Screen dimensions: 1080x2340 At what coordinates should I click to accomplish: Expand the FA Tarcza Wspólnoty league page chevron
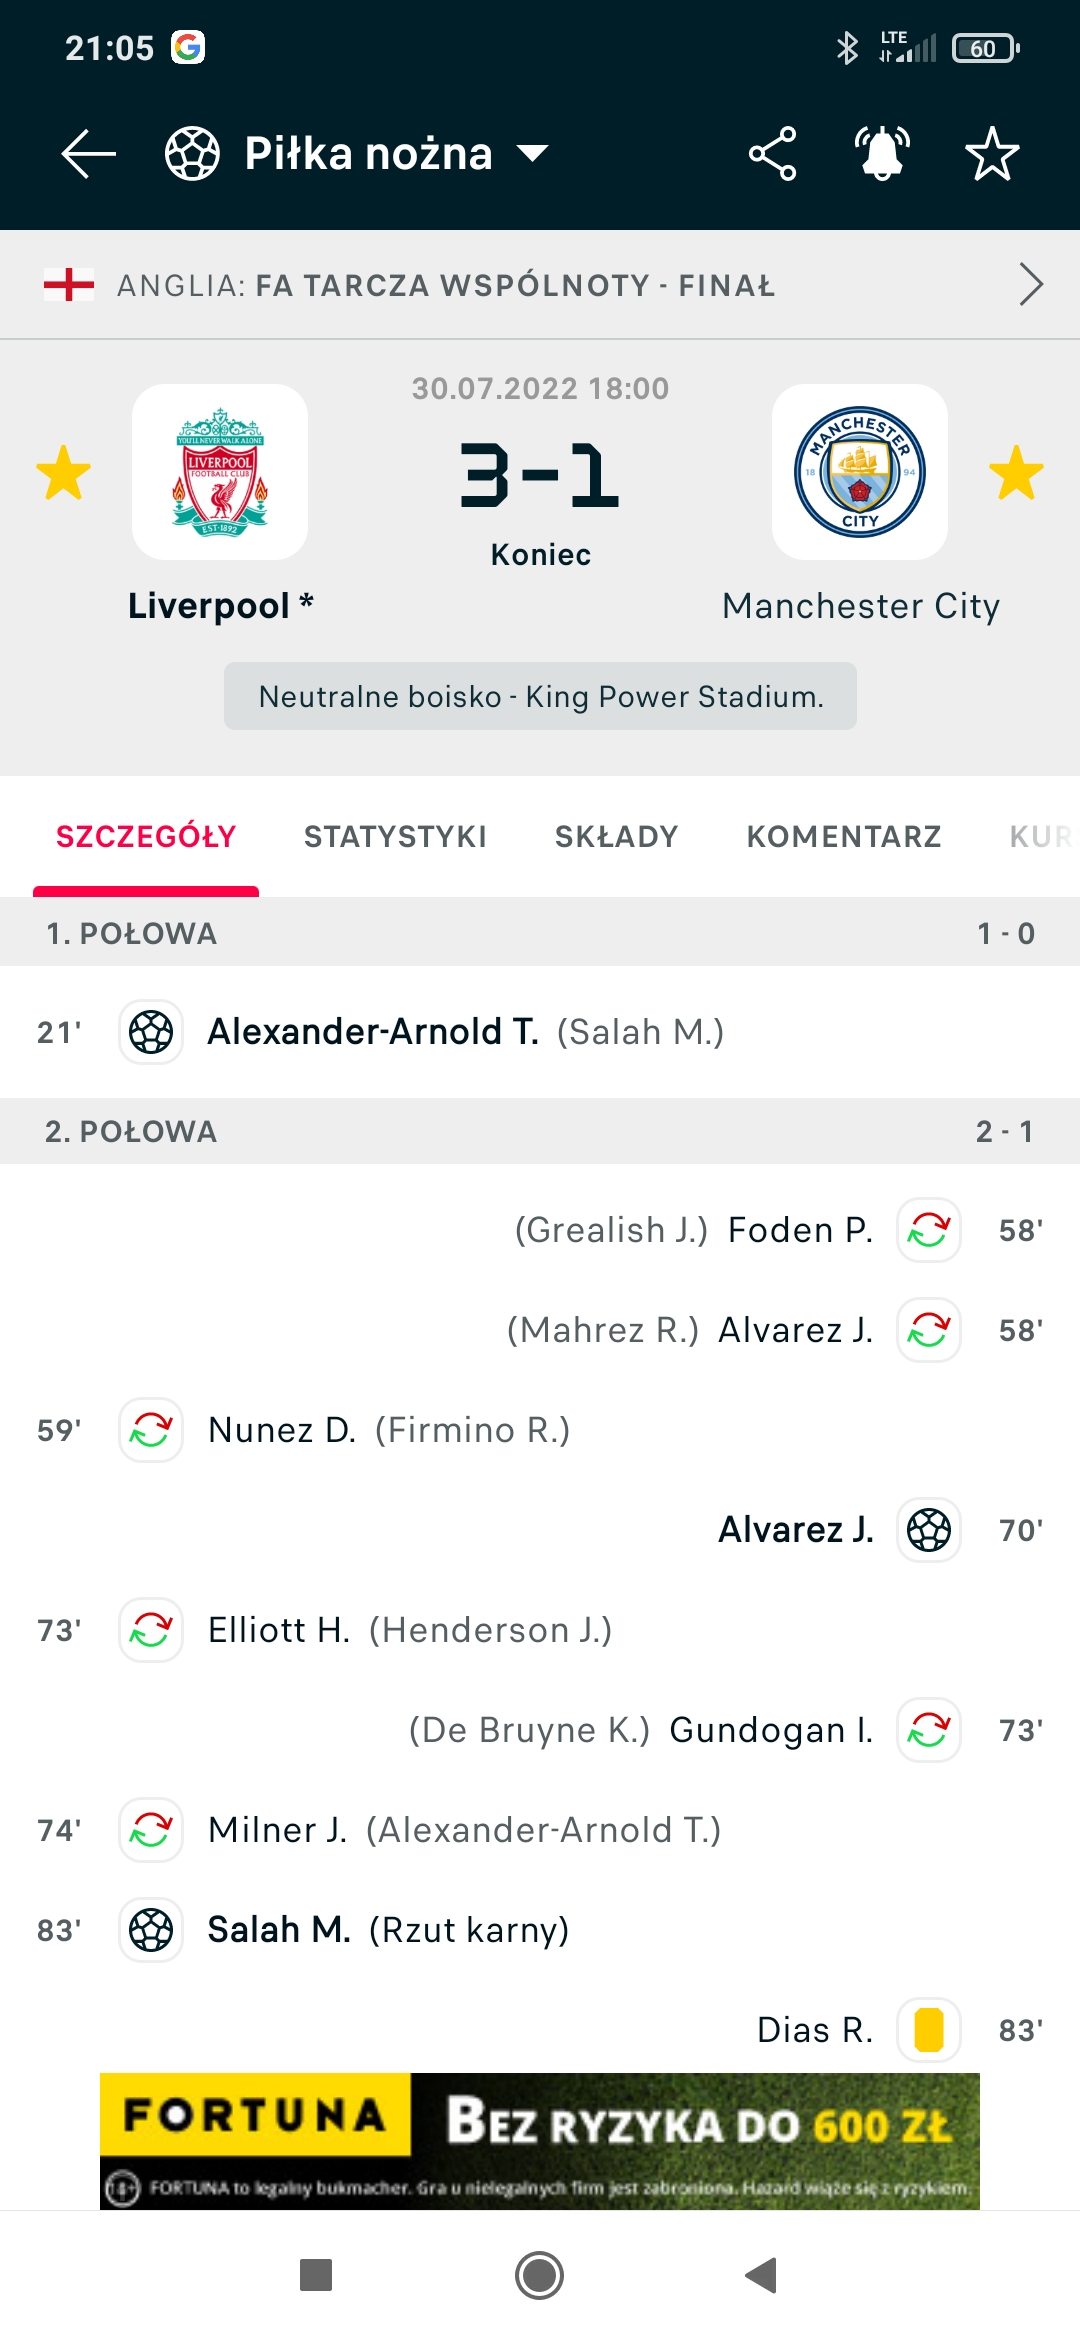coord(1032,285)
